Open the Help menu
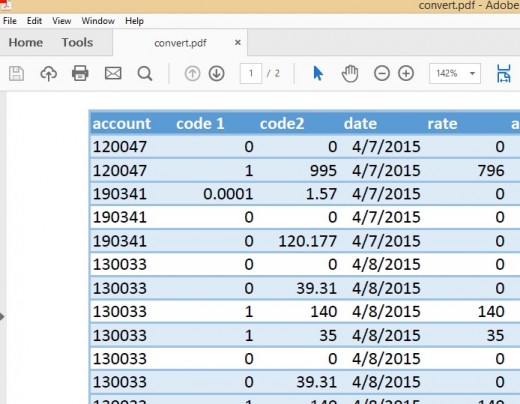The width and height of the screenshot is (520, 404). (134, 21)
